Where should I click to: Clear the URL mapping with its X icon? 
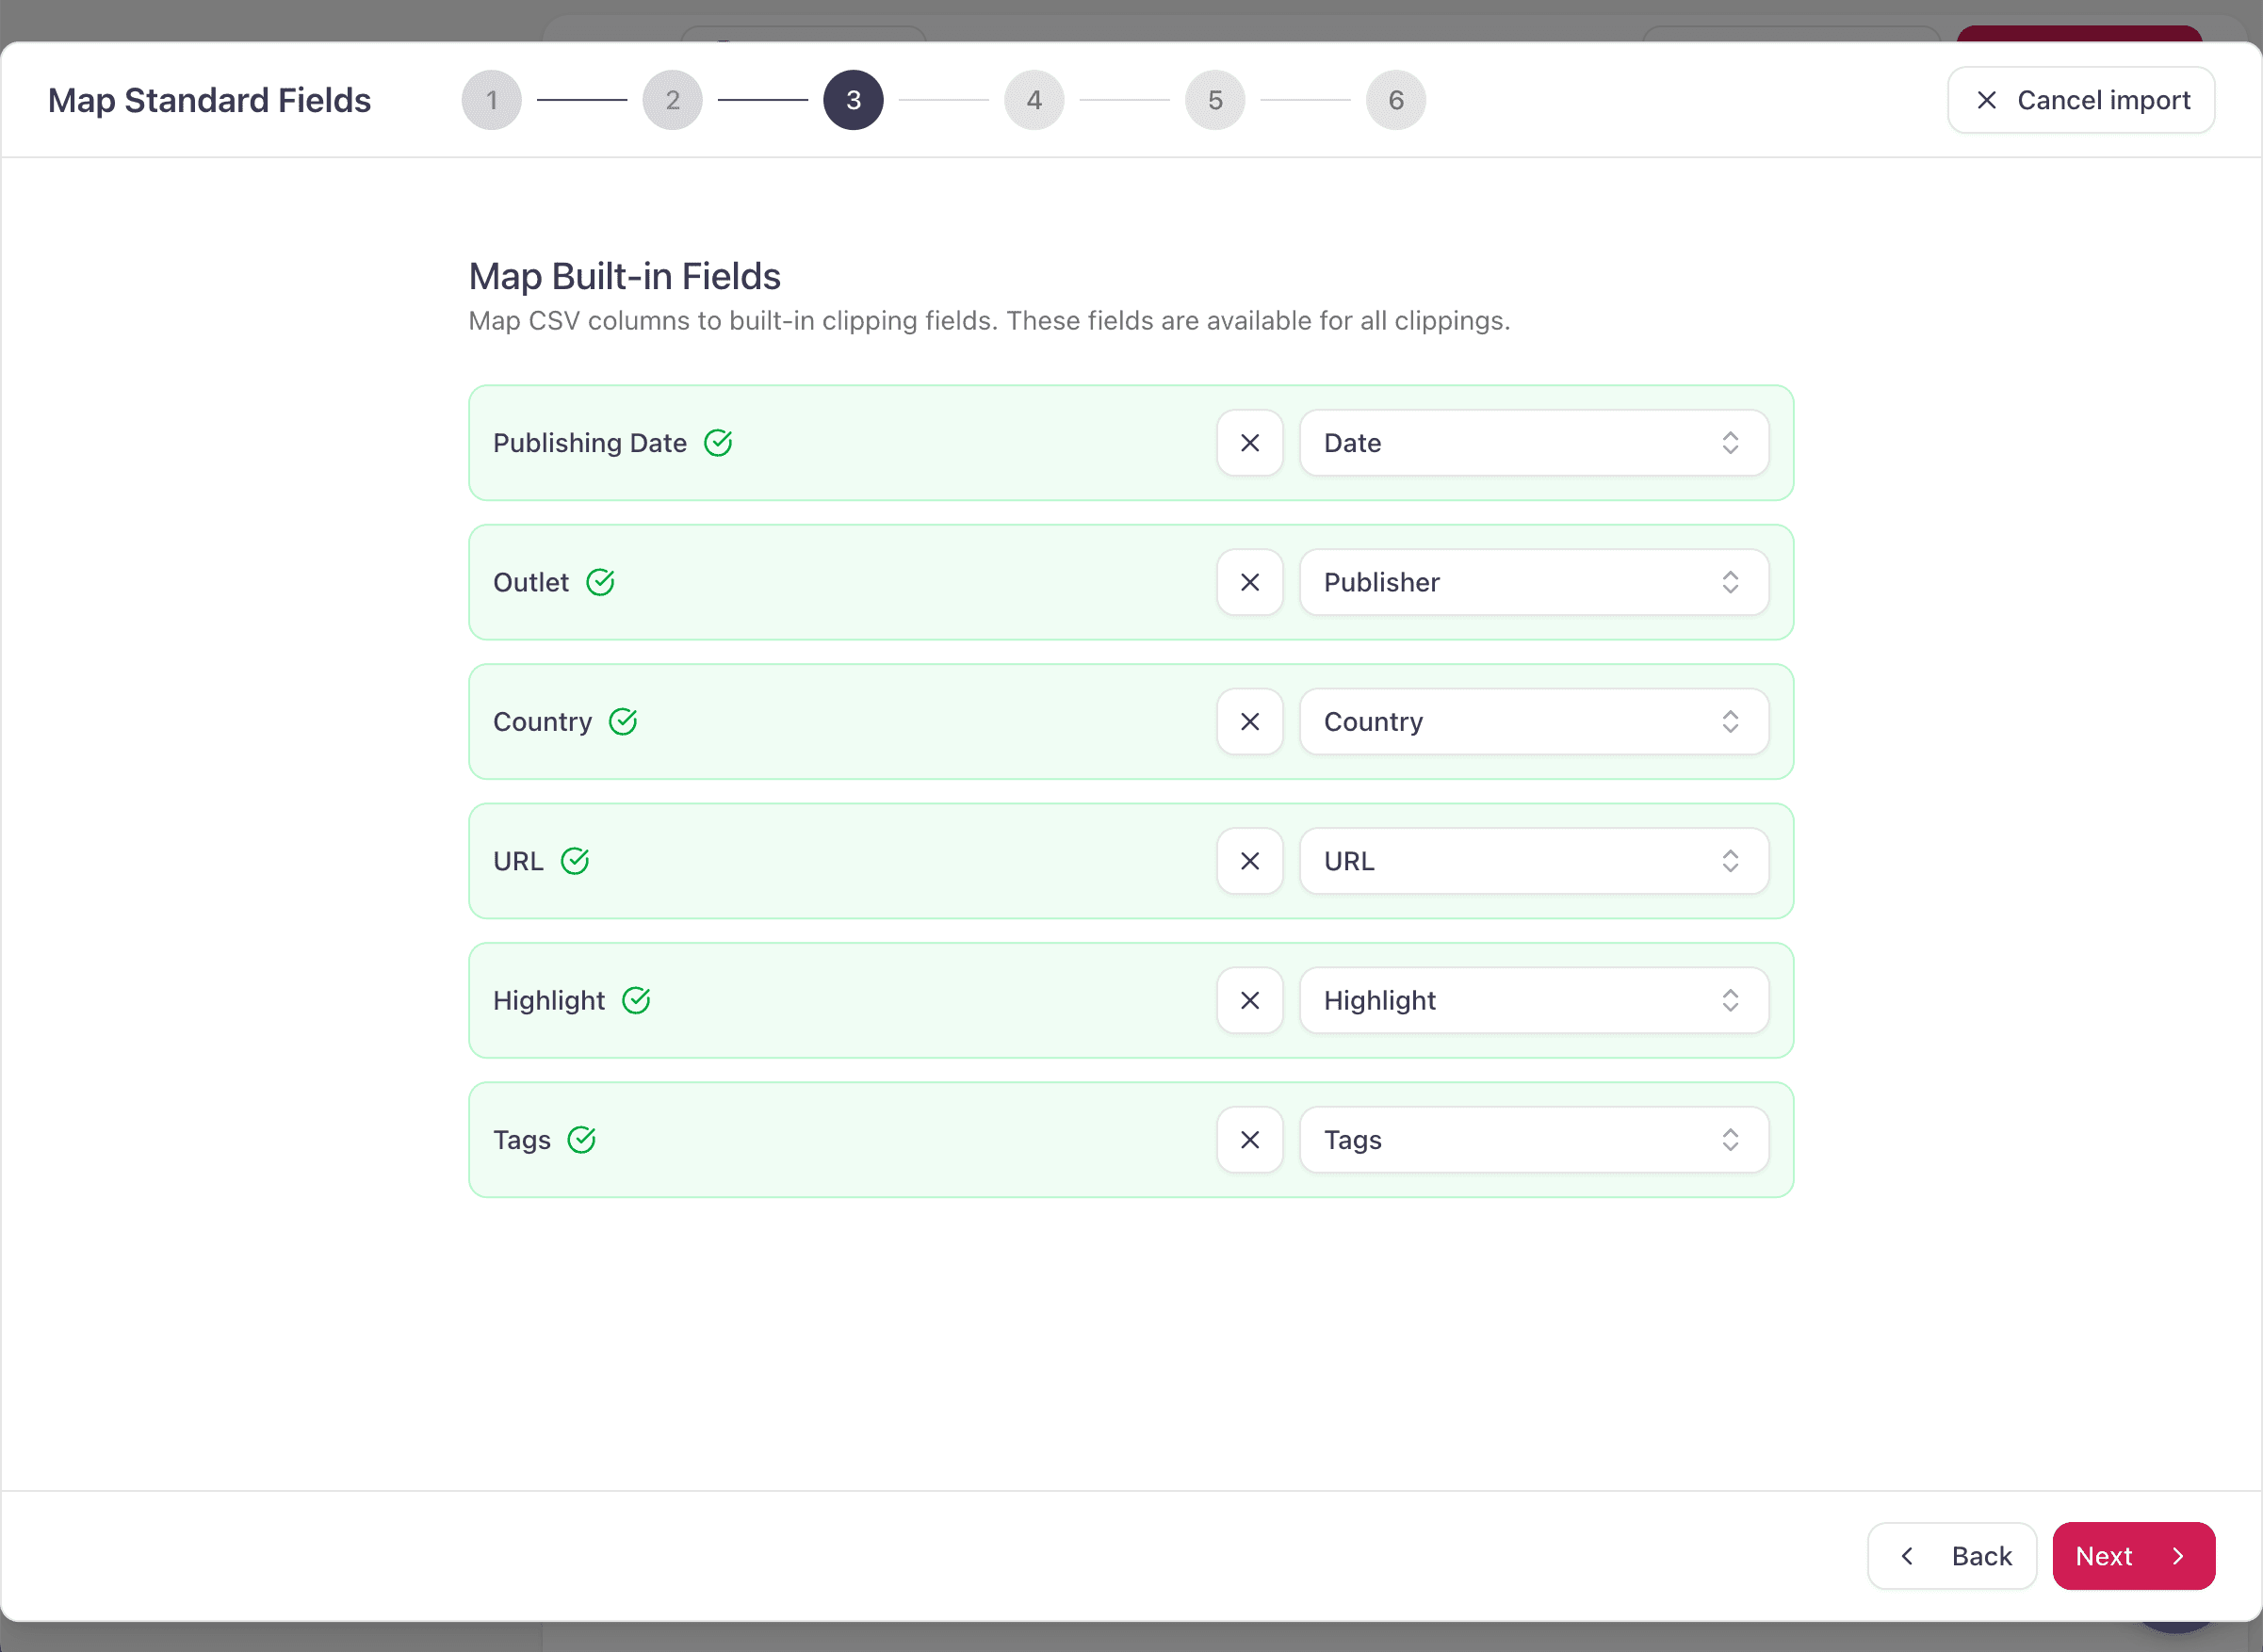pyautogui.click(x=1249, y=860)
